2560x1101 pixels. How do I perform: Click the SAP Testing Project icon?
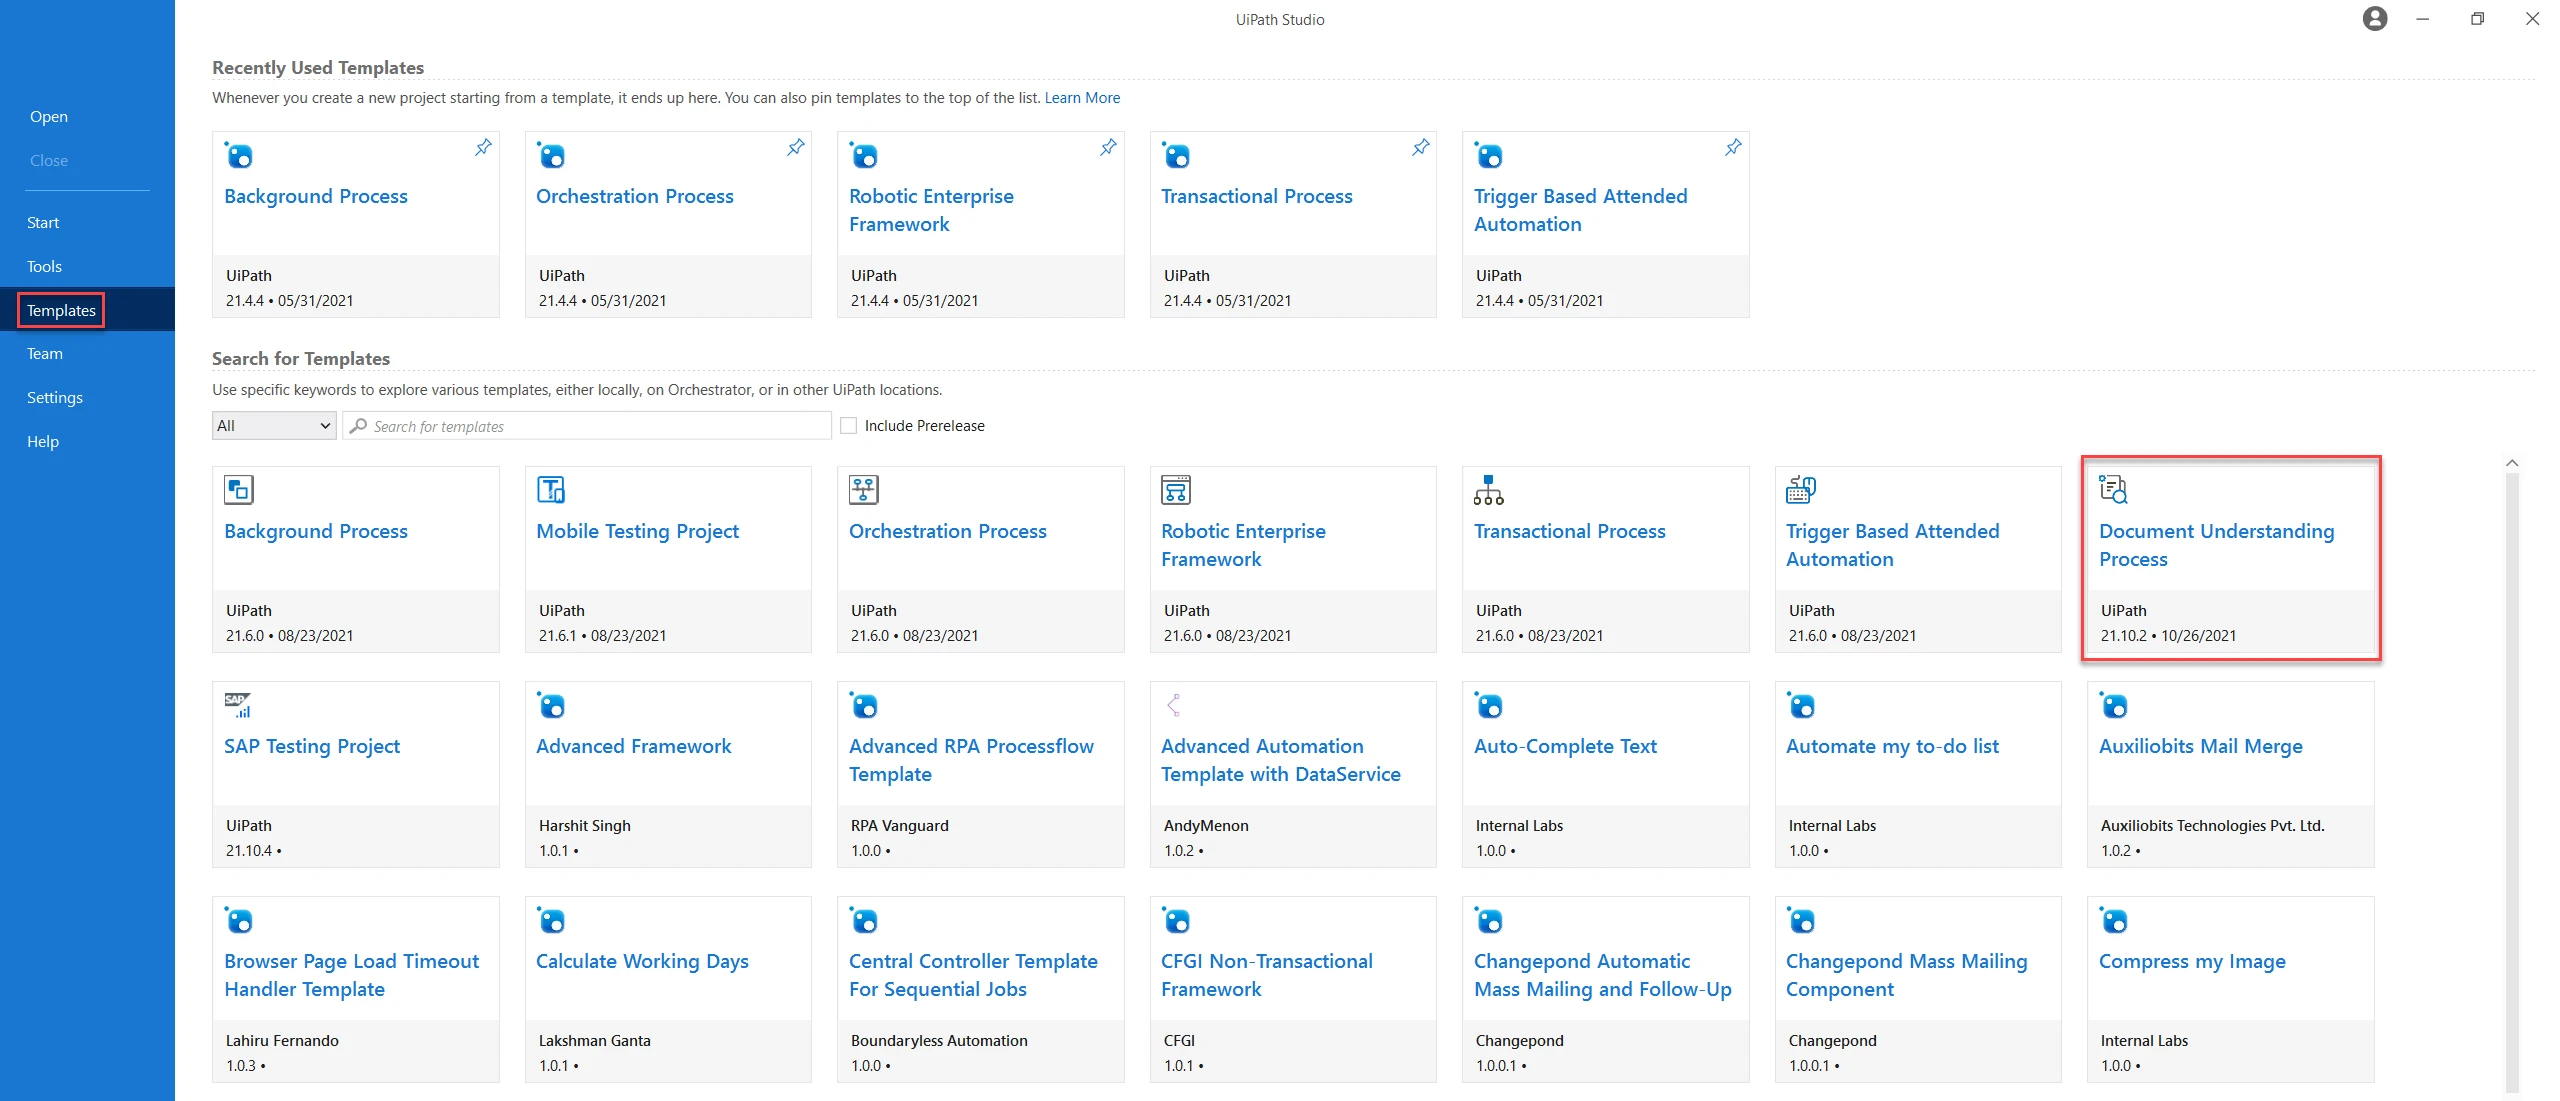point(238,705)
